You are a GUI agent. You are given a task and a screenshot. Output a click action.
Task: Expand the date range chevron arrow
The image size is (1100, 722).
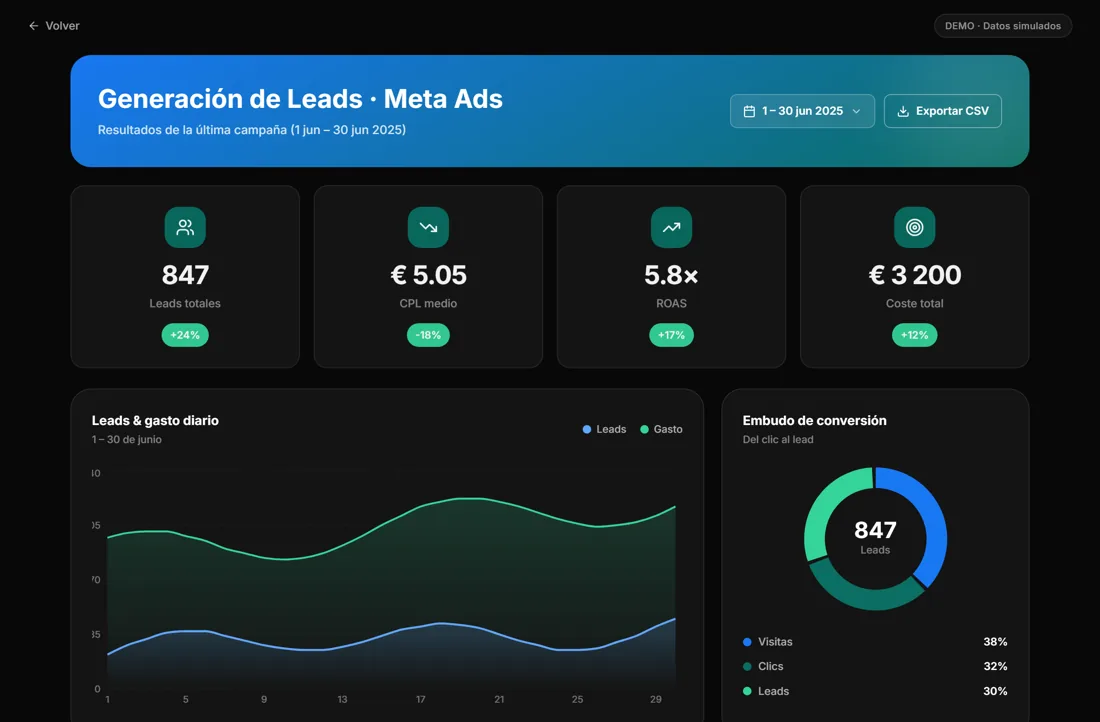pos(856,111)
